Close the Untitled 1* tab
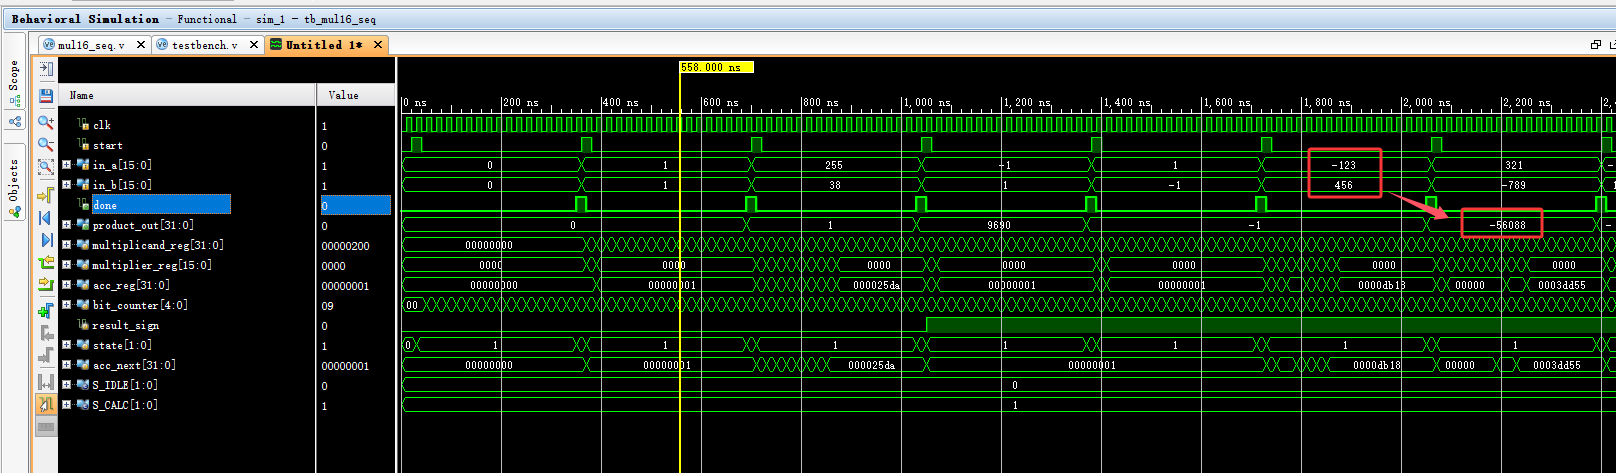1616x473 pixels. point(378,45)
